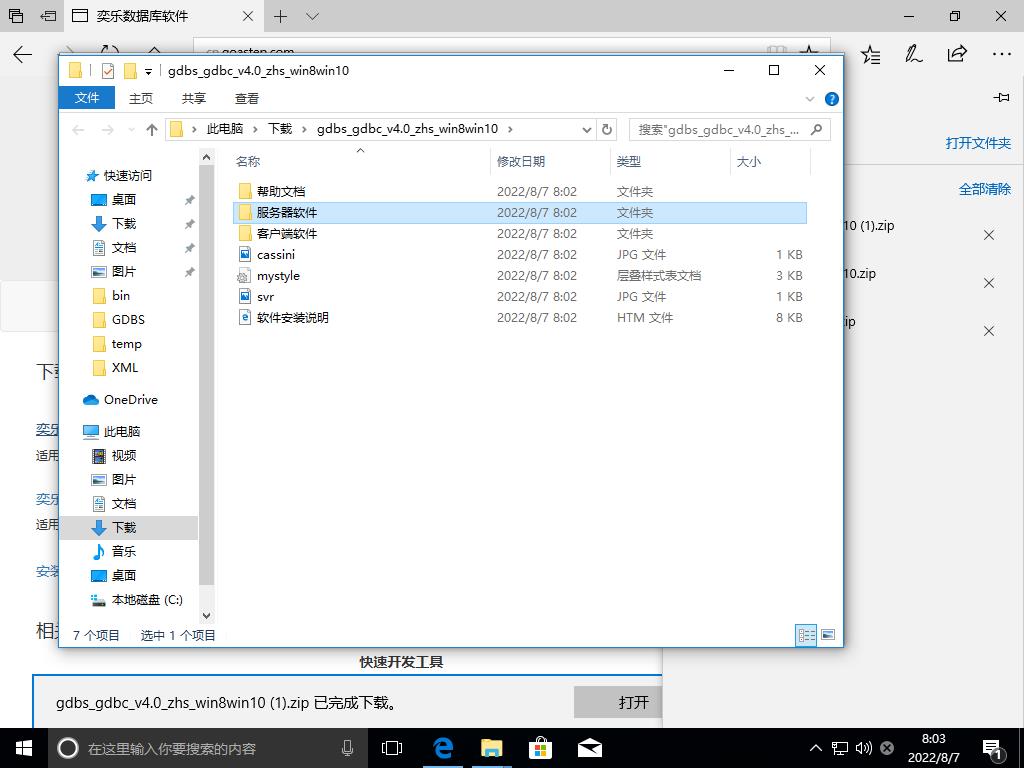
Task: Open the Help question mark icon
Action: (x=831, y=99)
